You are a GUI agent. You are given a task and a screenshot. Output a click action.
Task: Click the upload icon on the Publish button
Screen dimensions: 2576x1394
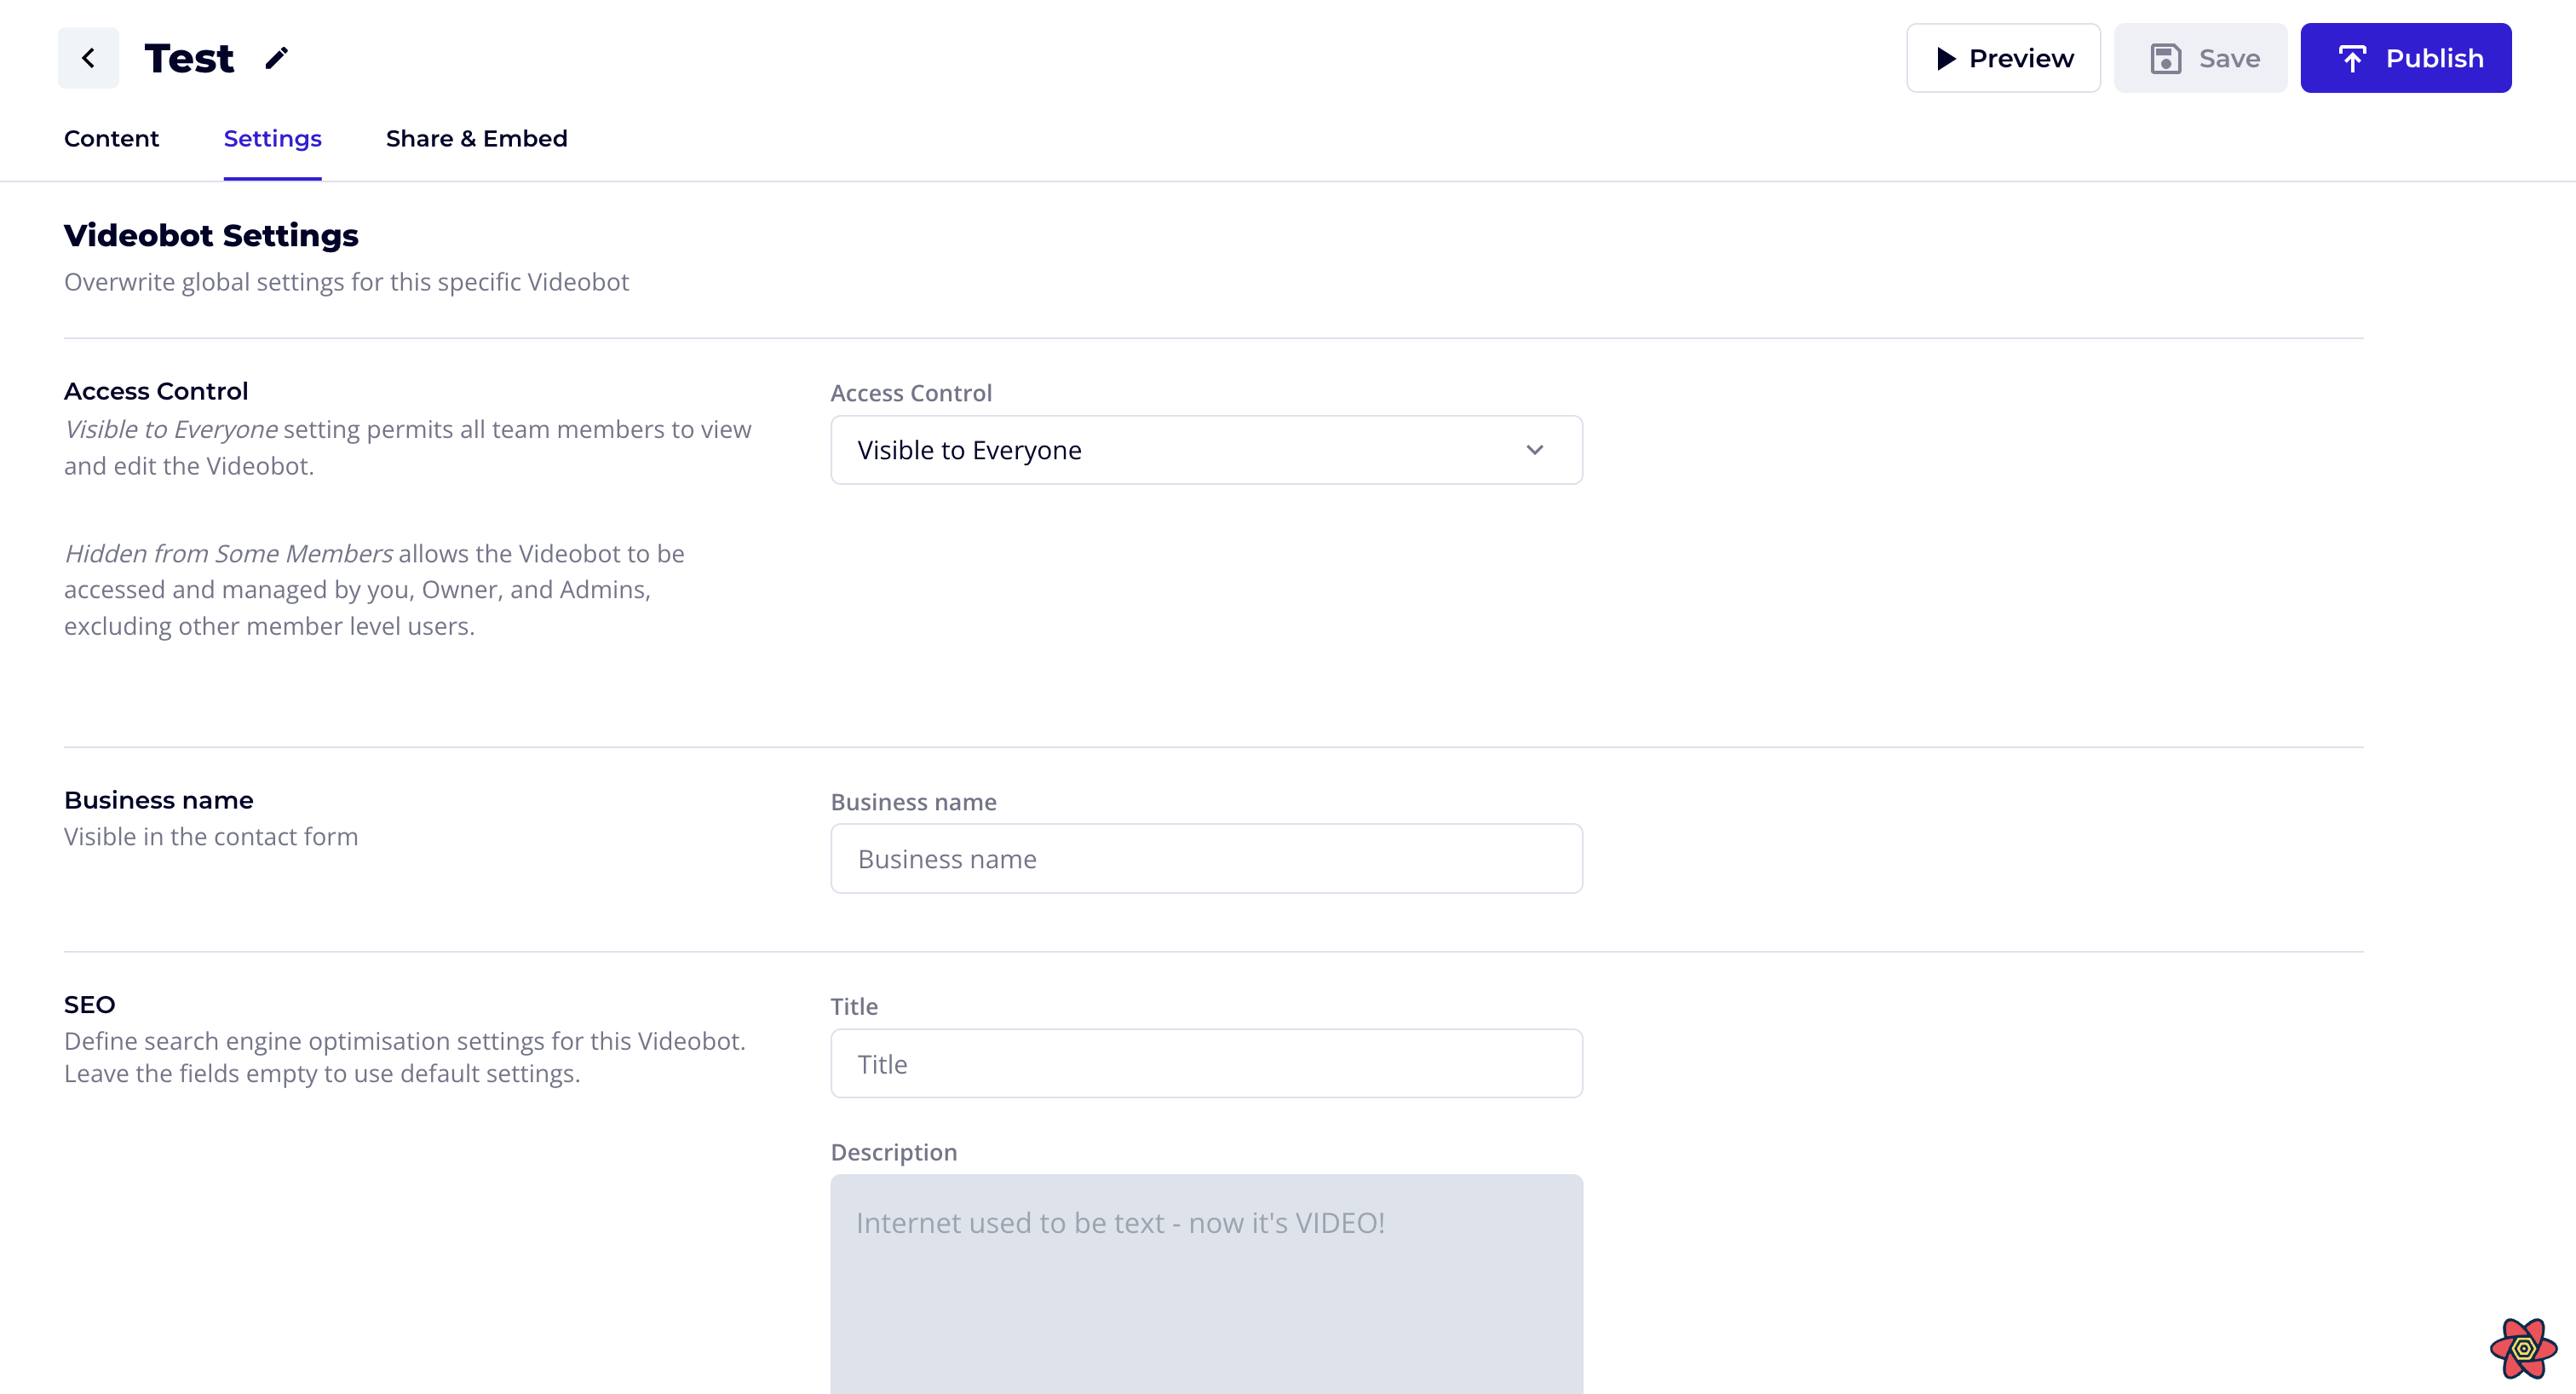tap(2354, 58)
